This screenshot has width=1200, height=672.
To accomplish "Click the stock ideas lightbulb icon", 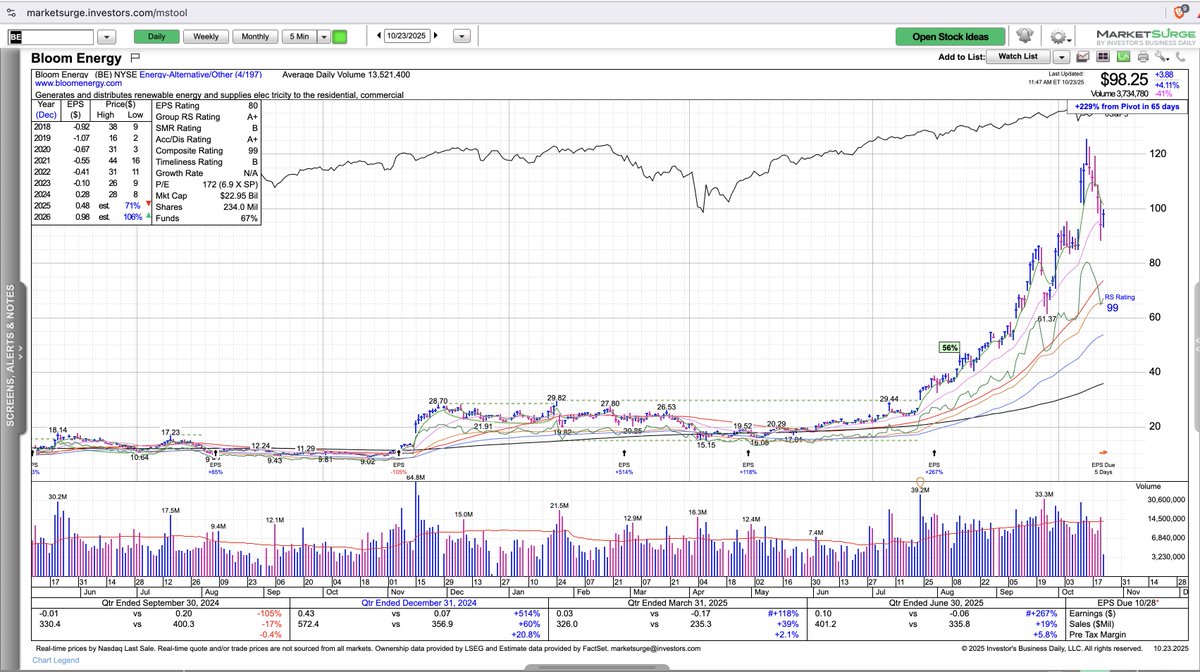I will pyautogui.click(x=1025, y=36).
